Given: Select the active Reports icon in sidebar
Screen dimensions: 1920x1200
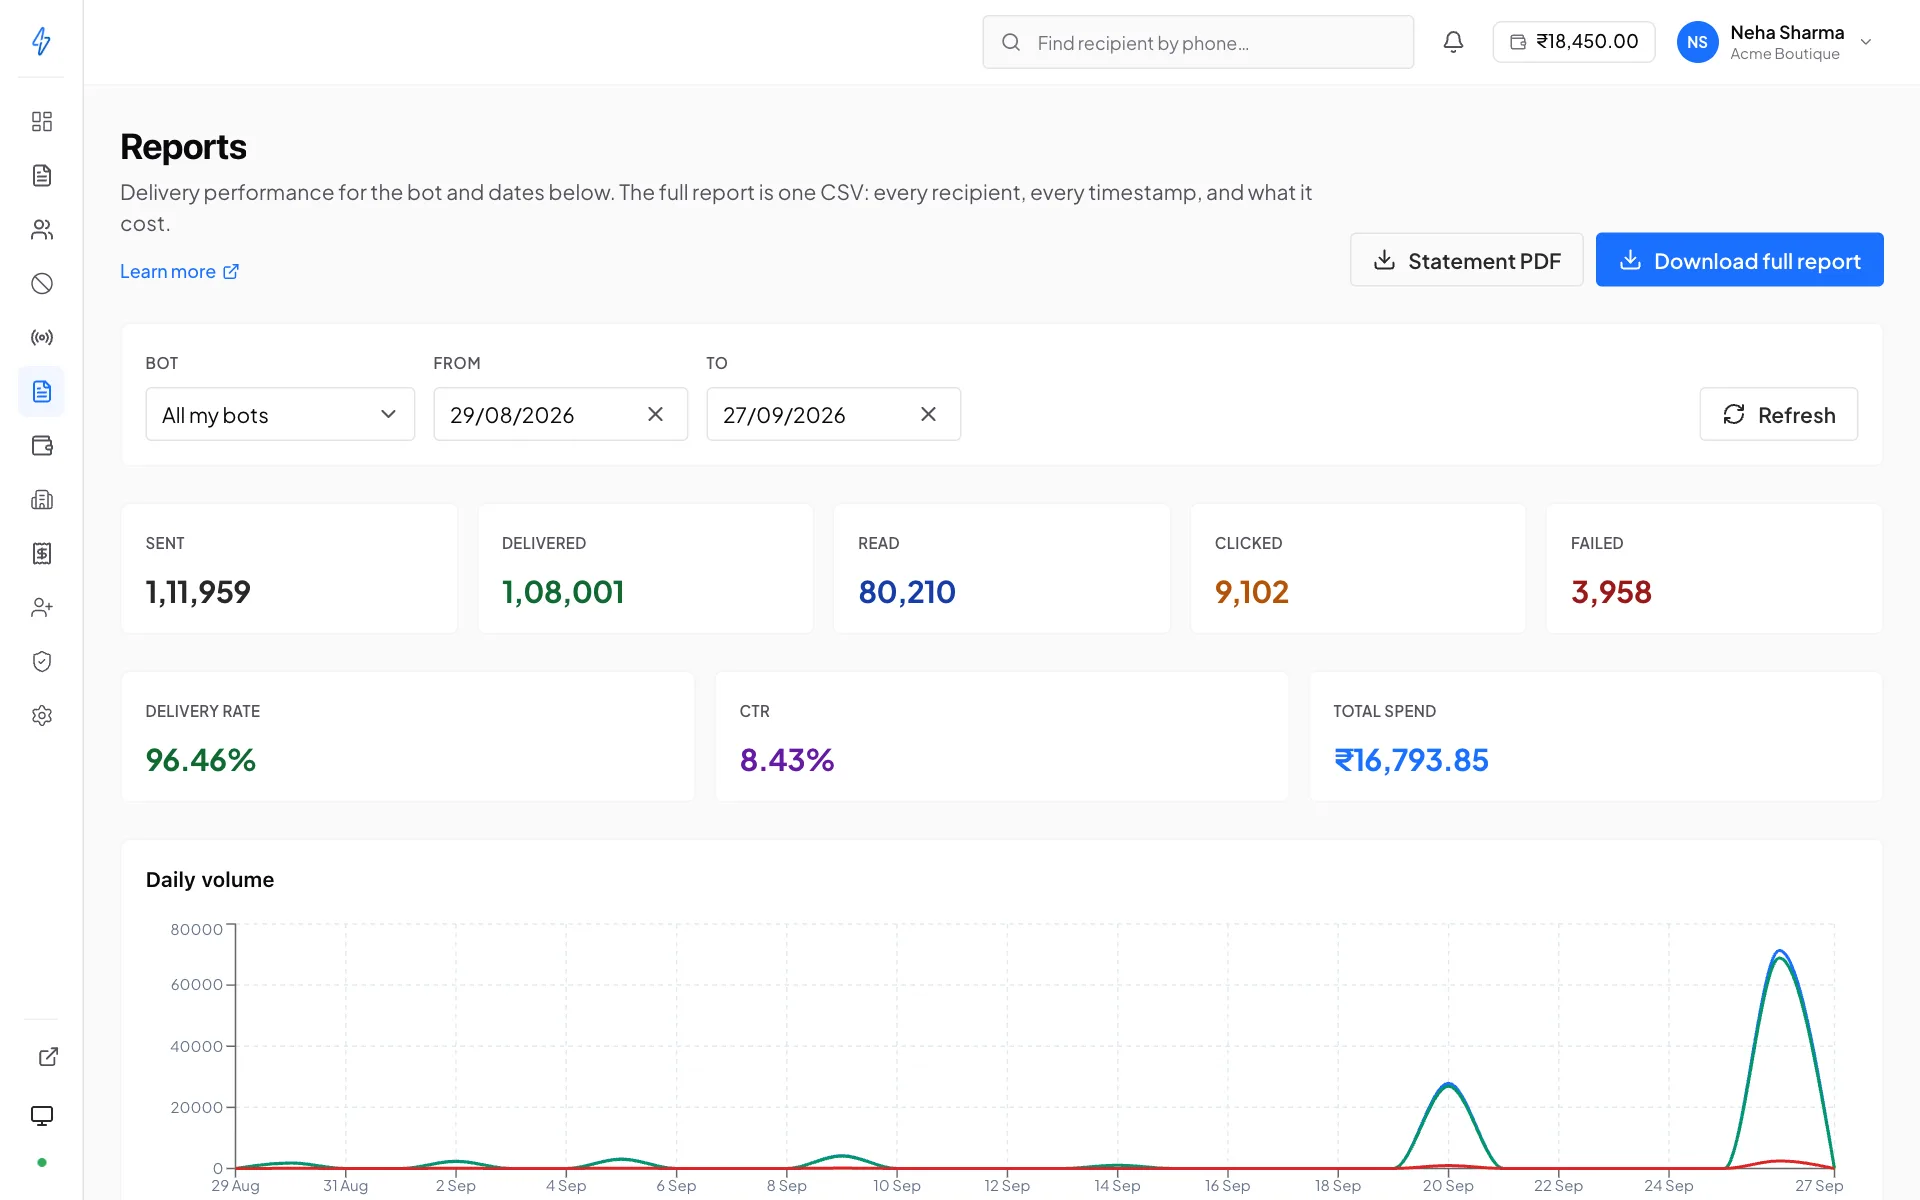Looking at the screenshot, I should (41, 392).
